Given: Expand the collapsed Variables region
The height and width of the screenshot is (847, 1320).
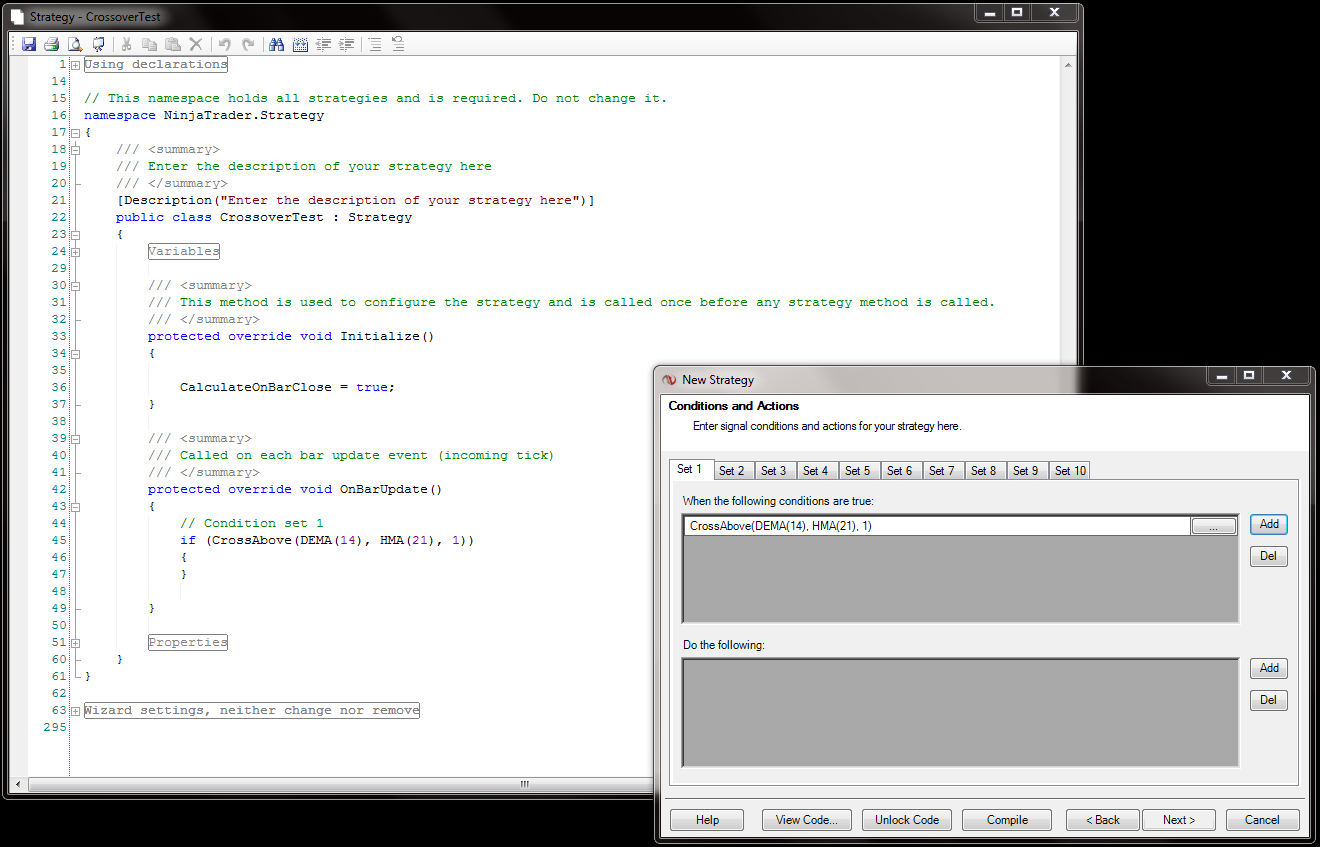Looking at the screenshot, I should pyautogui.click(x=75, y=252).
